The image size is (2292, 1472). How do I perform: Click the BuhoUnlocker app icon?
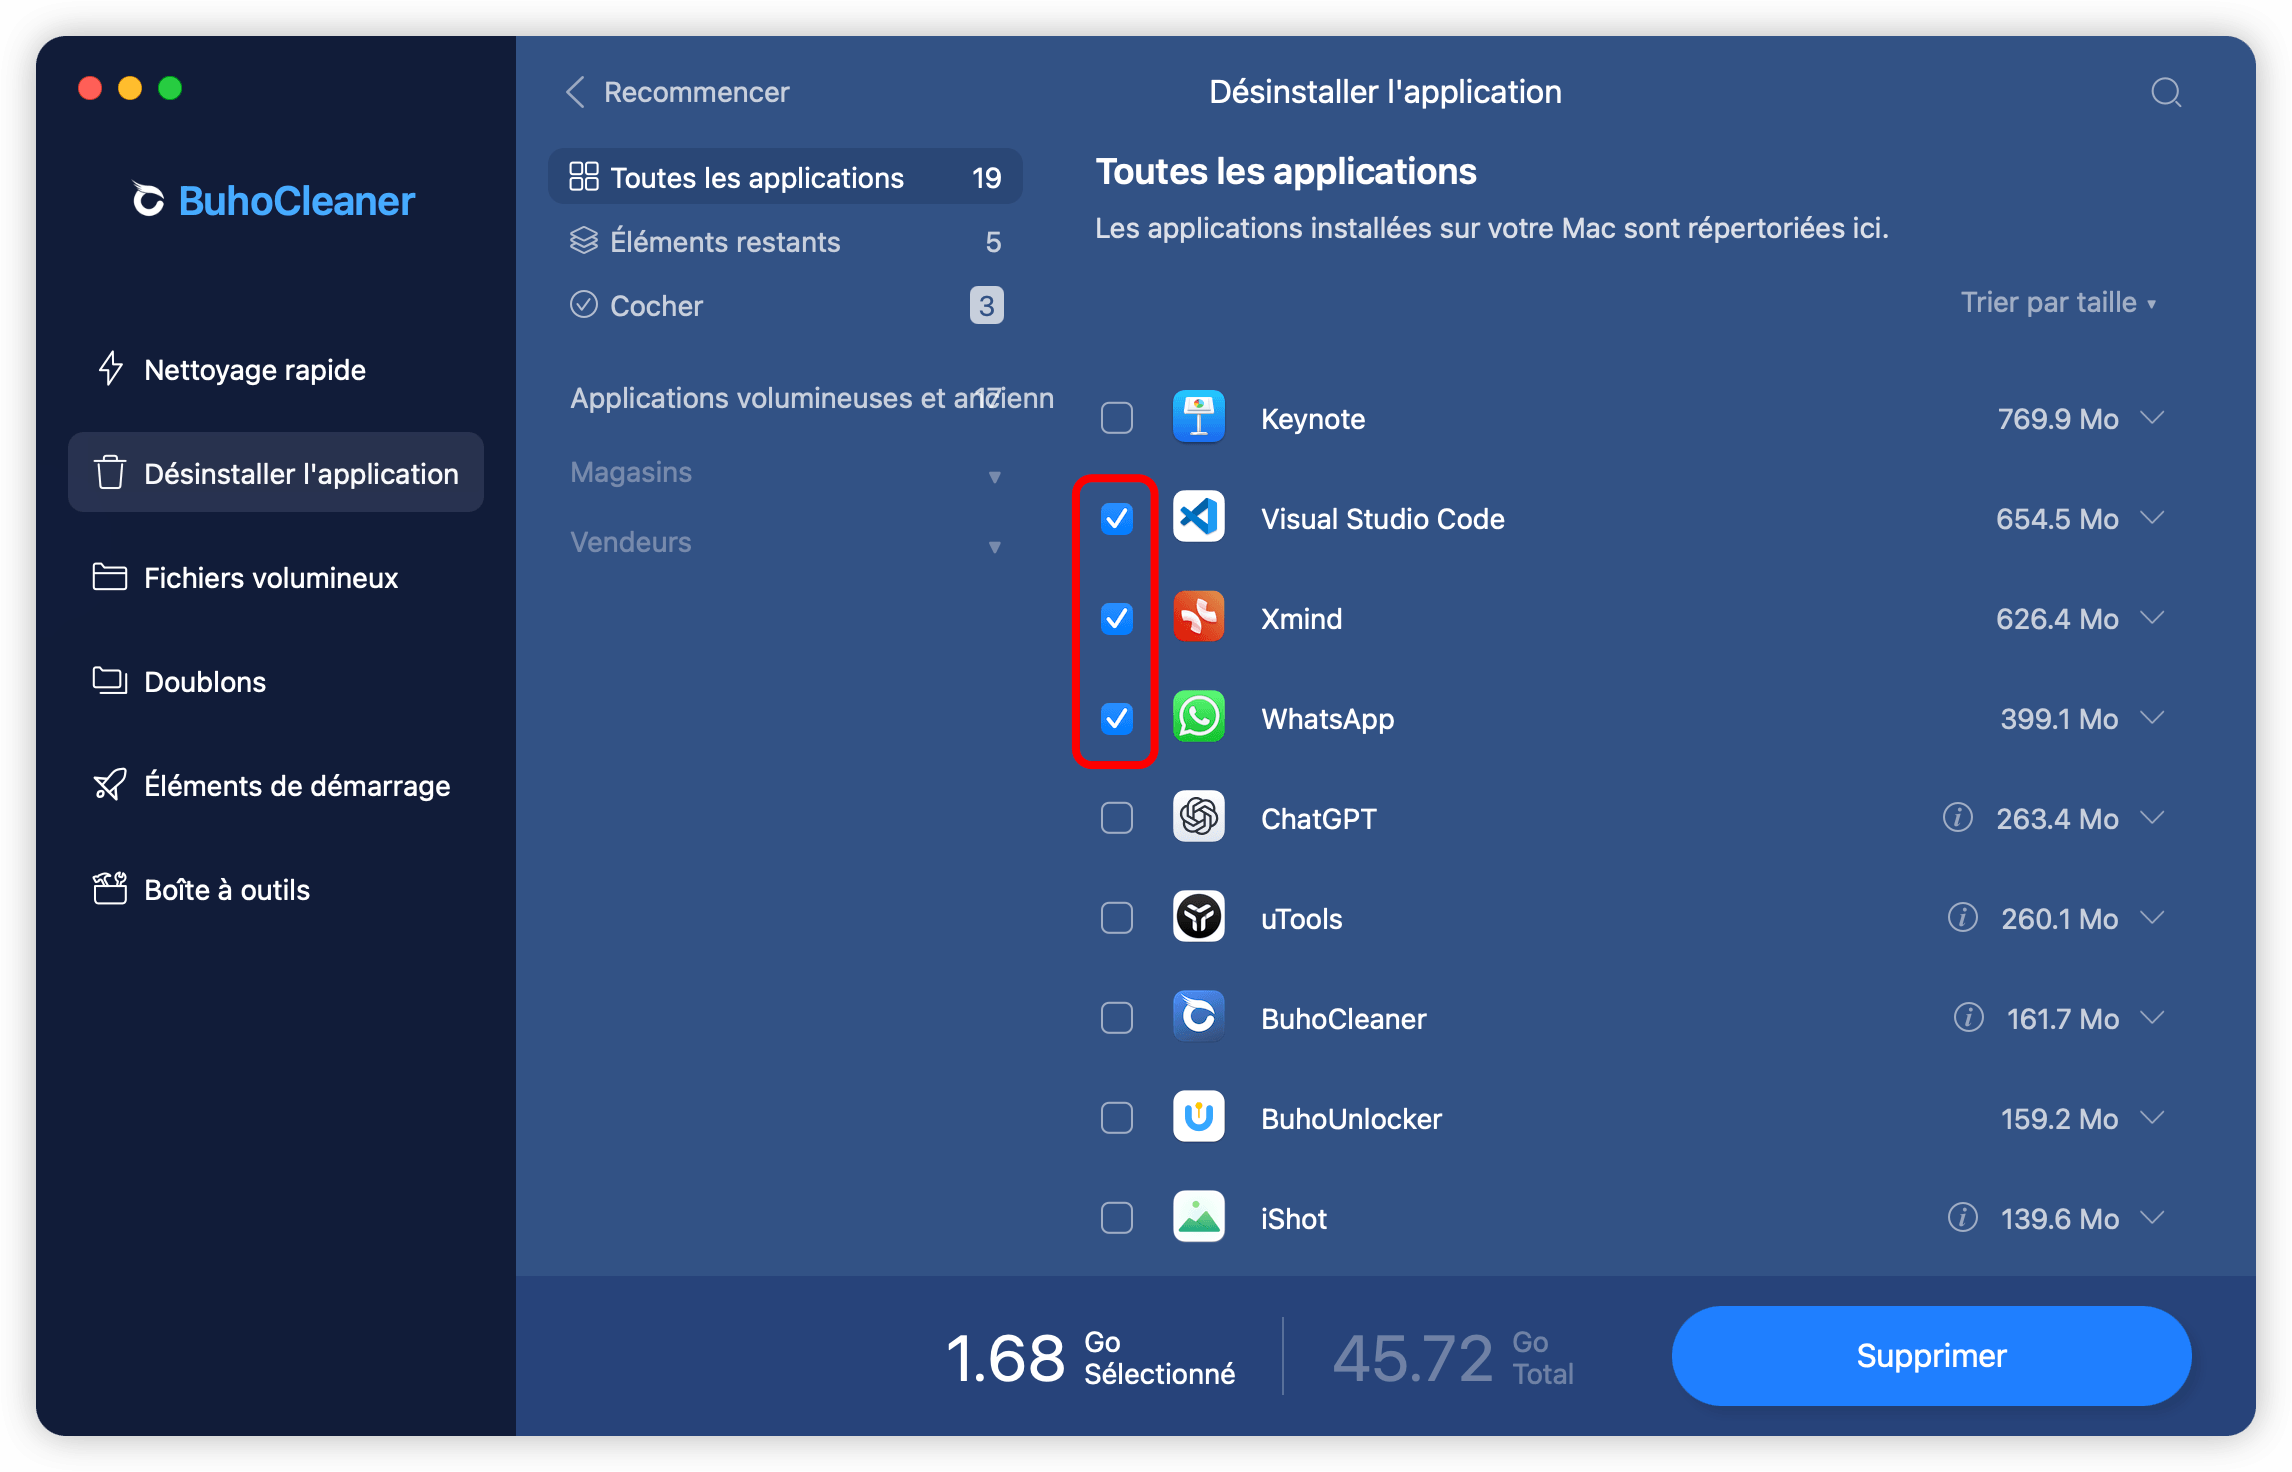(1198, 1117)
